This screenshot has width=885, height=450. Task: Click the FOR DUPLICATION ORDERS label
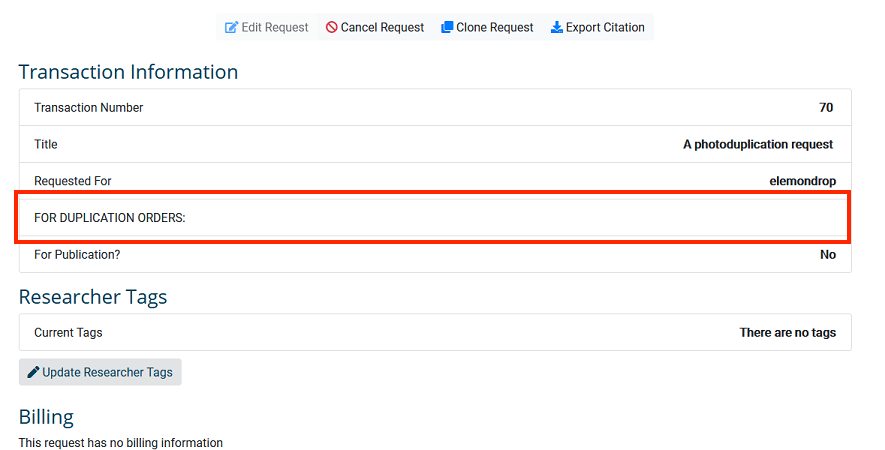pos(110,218)
